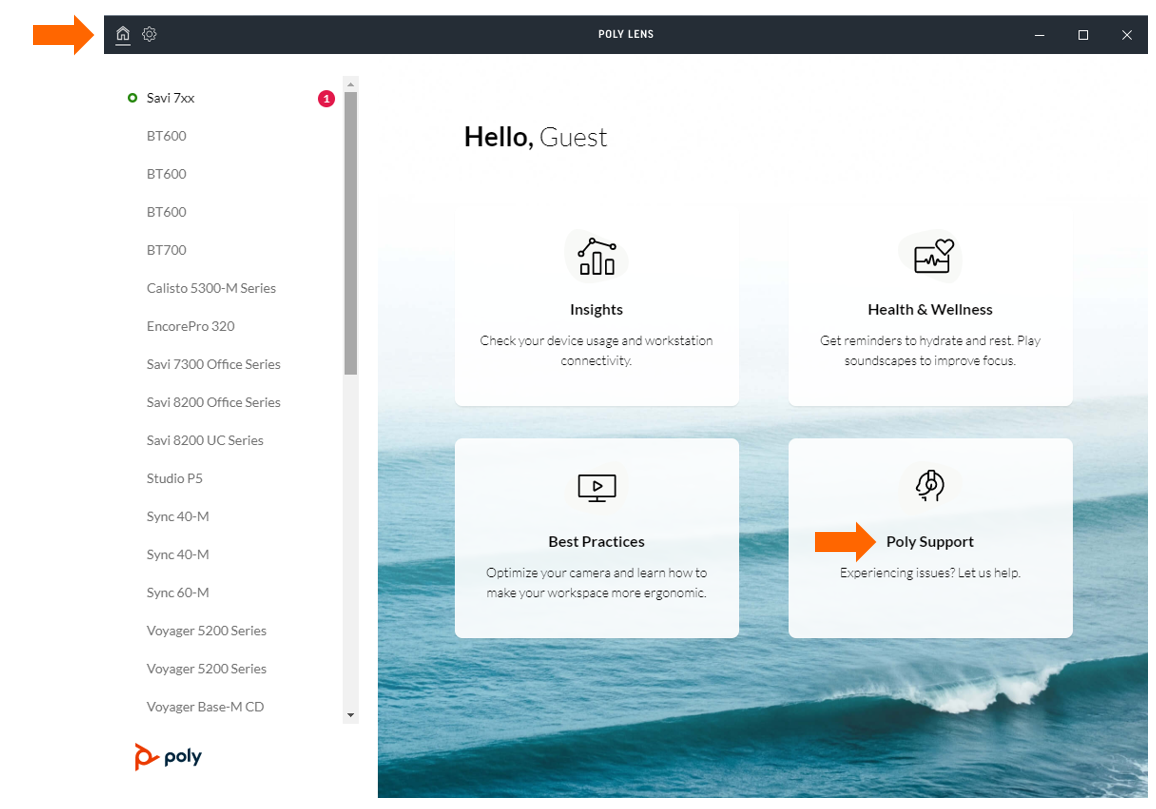Click the Health & Wellness heart monitor icon
Image resolution: width=1156 pixels, height=809 pixels.
[x=930, y=258]
